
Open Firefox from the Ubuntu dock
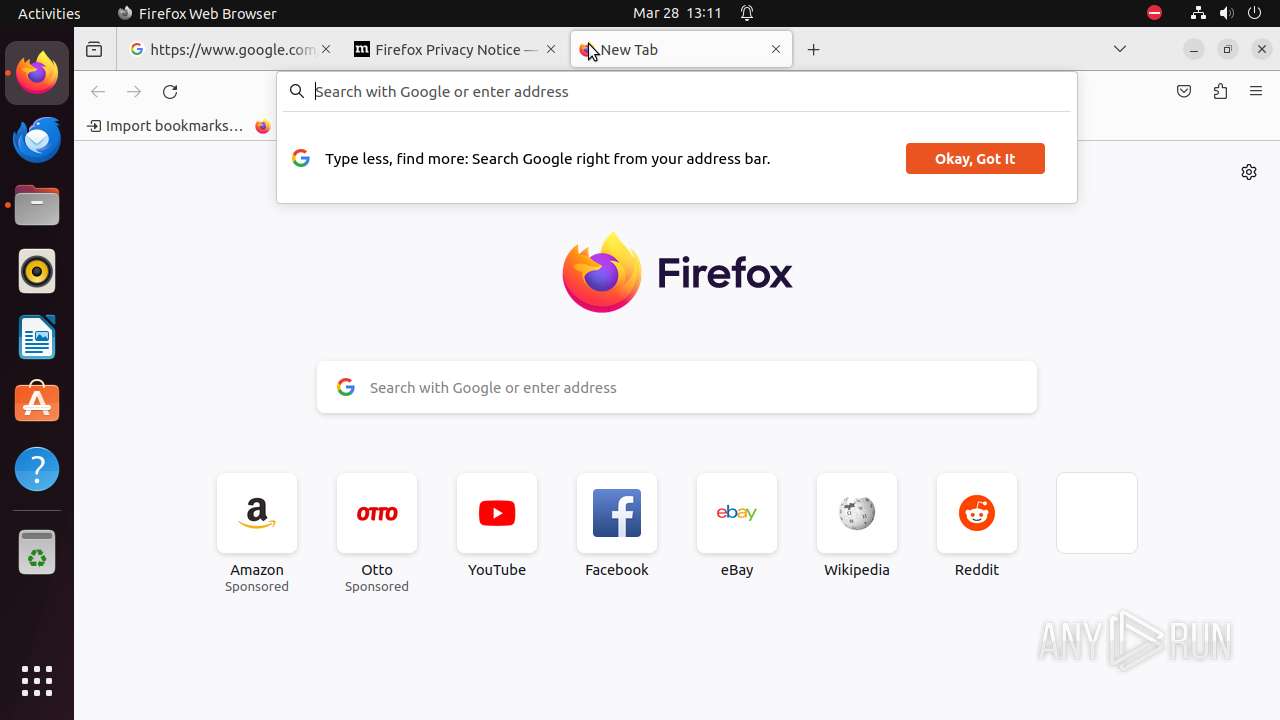pyautogui.click(x=37, y=73)
